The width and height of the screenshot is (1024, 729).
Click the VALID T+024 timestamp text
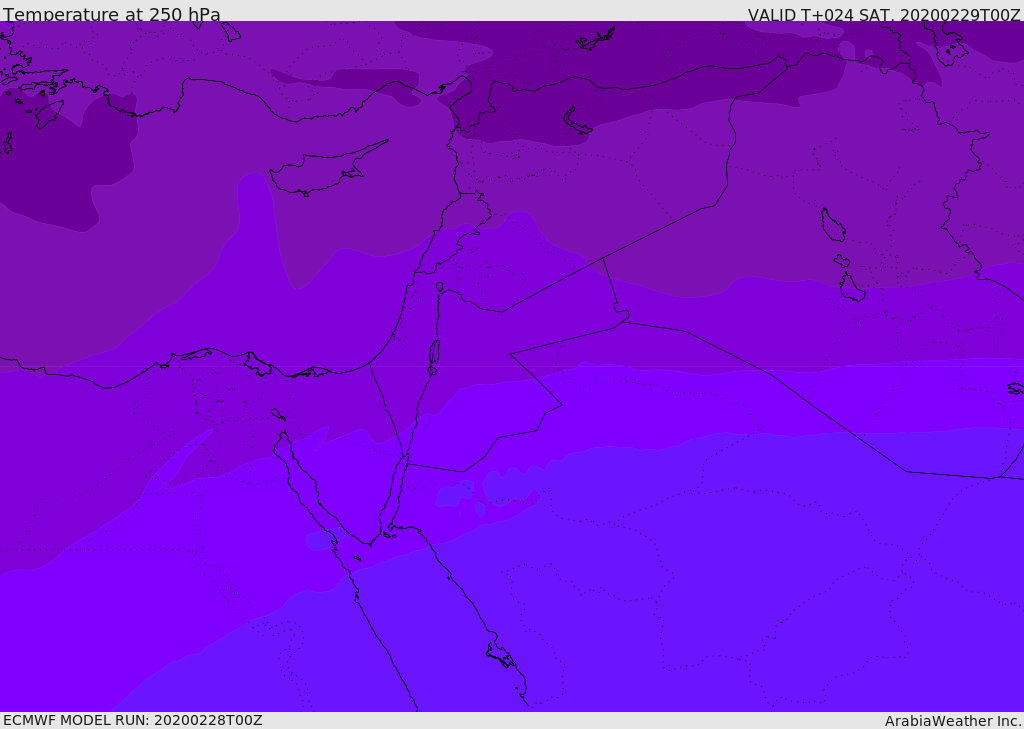tap(884, 15)
